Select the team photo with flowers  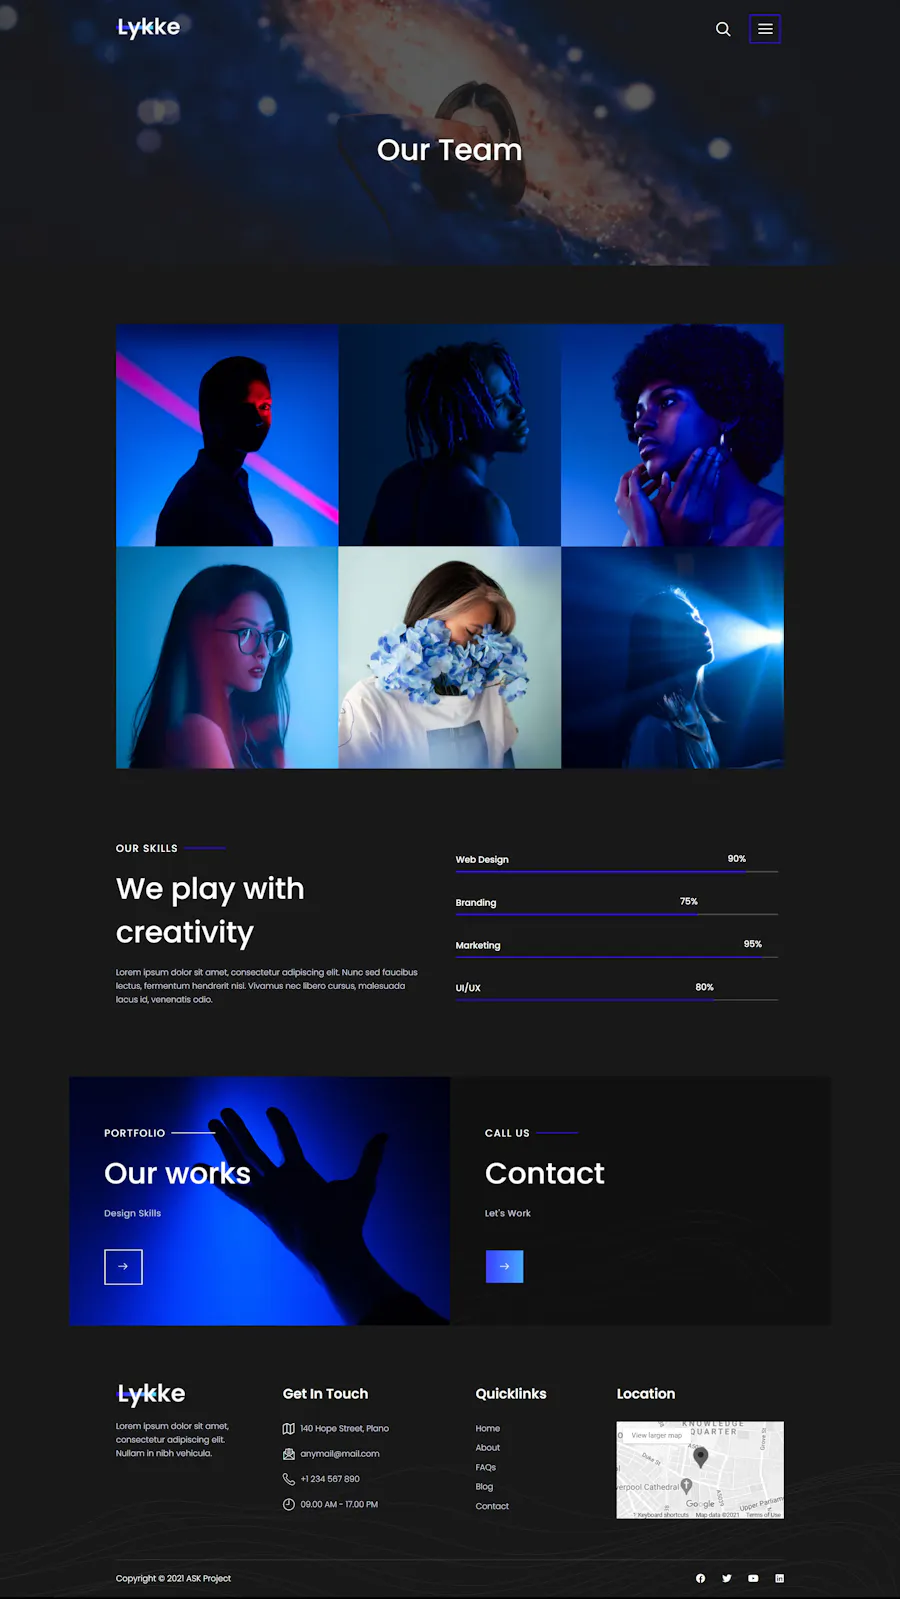point(450,657)
